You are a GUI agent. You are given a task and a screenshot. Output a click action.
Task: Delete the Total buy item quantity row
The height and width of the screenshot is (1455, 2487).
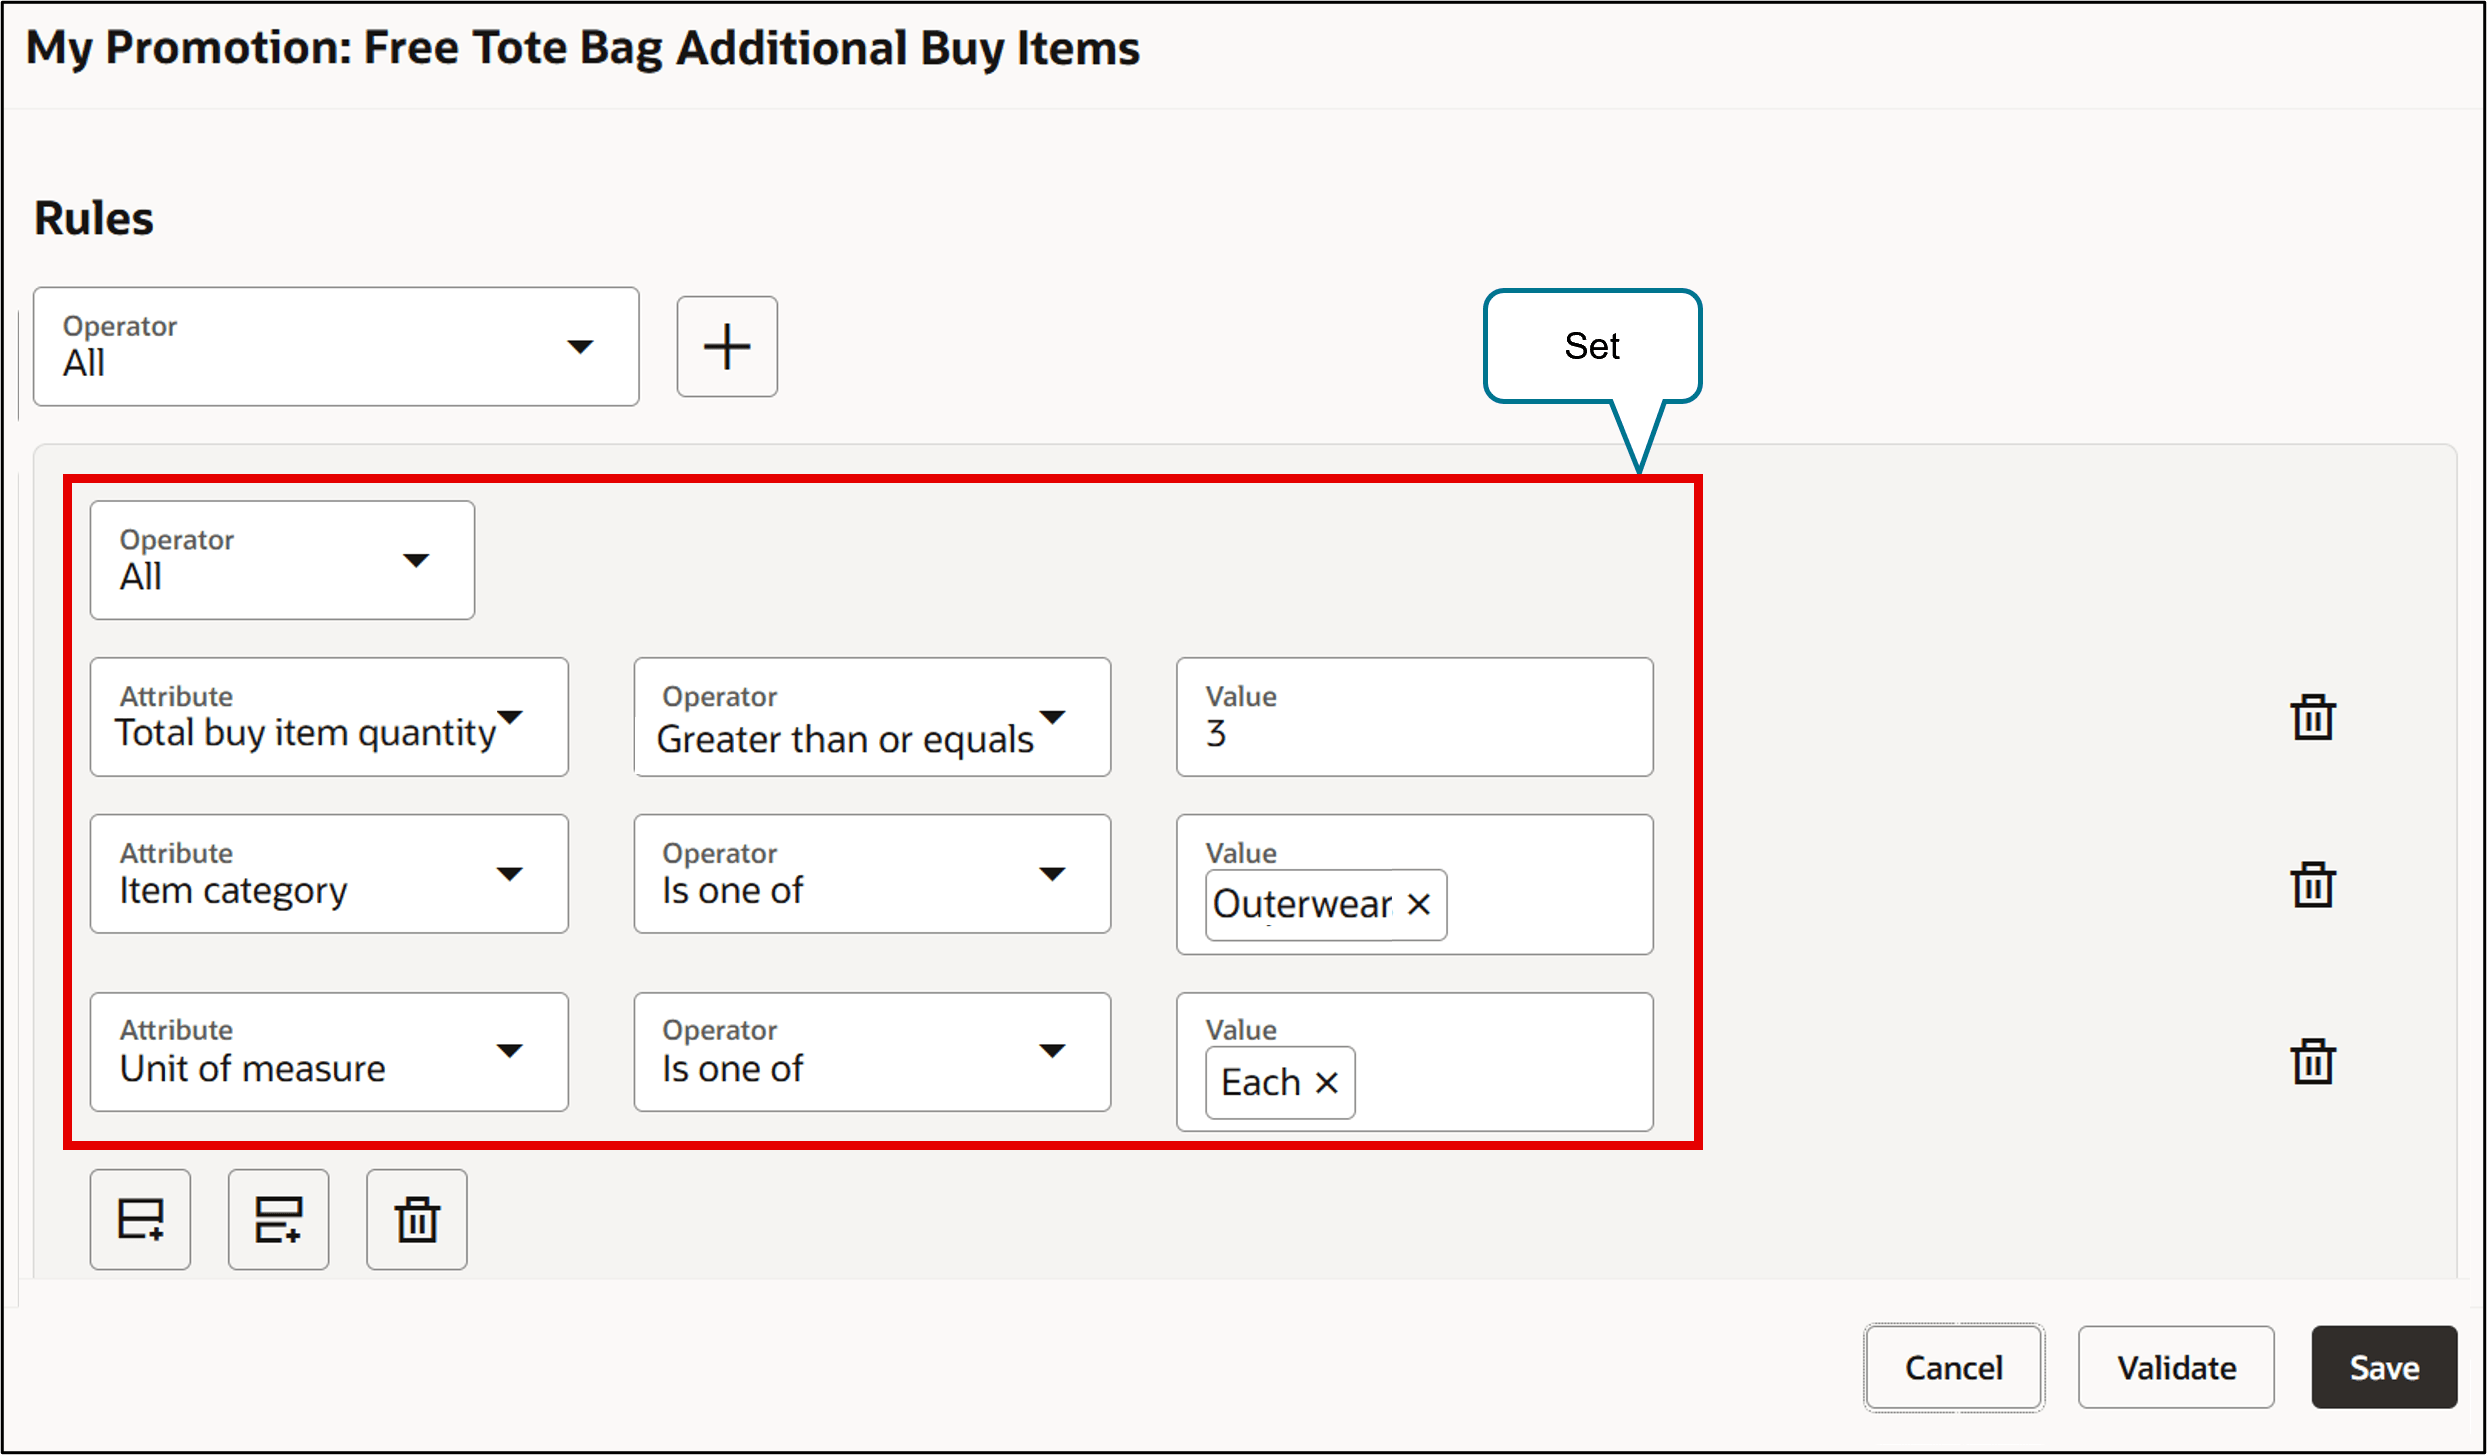[x=2312, y=717]
